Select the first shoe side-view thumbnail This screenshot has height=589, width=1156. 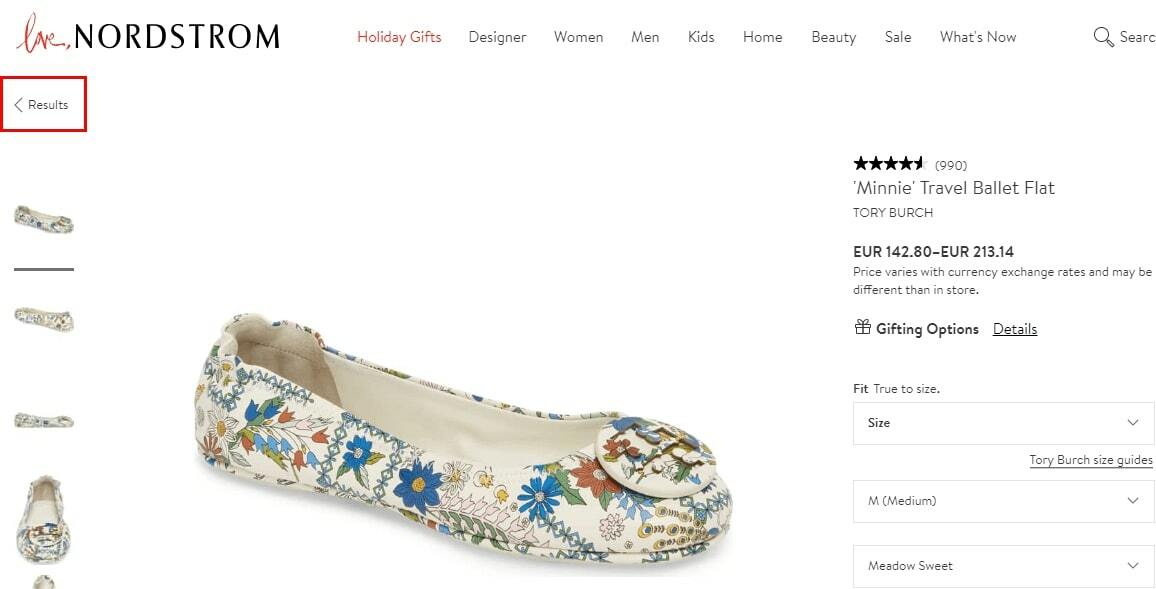[43, 219]
